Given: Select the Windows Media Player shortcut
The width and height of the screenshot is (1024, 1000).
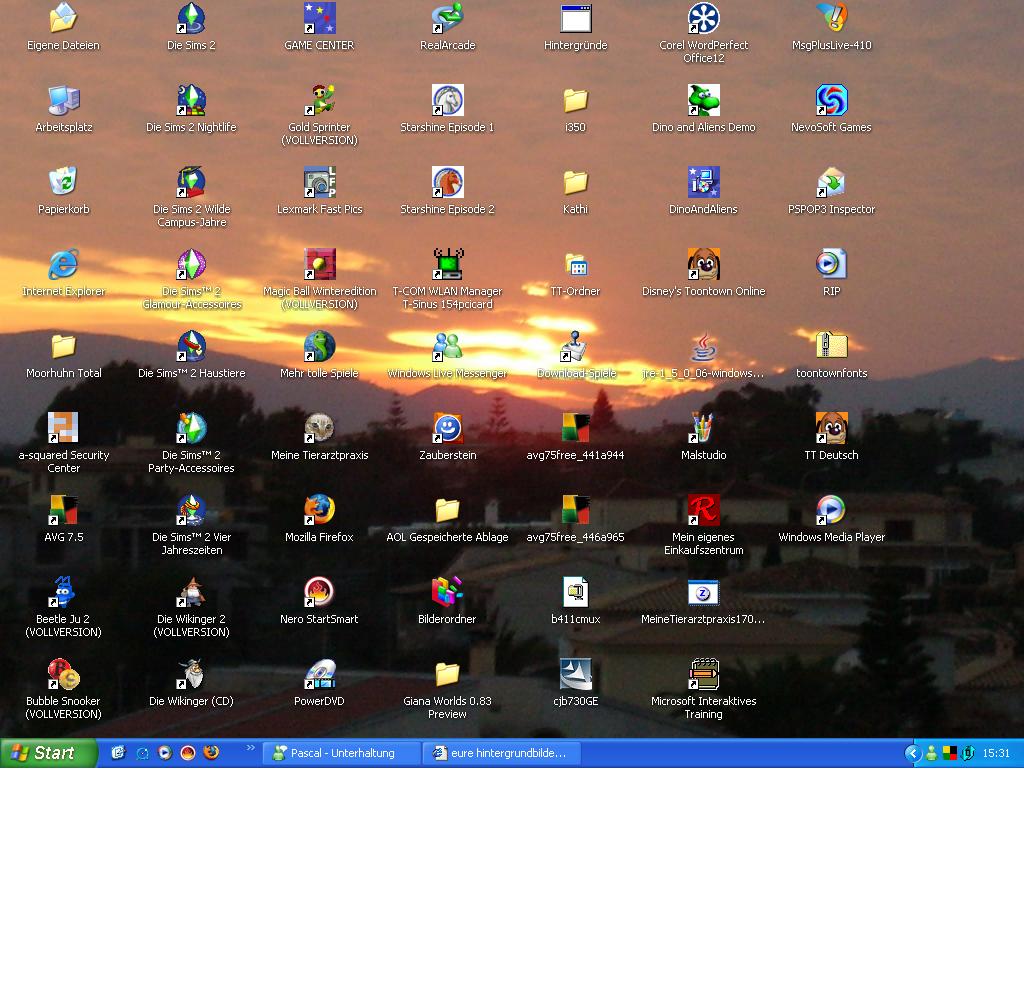Looking at the screenshot, I should (831, 511).
